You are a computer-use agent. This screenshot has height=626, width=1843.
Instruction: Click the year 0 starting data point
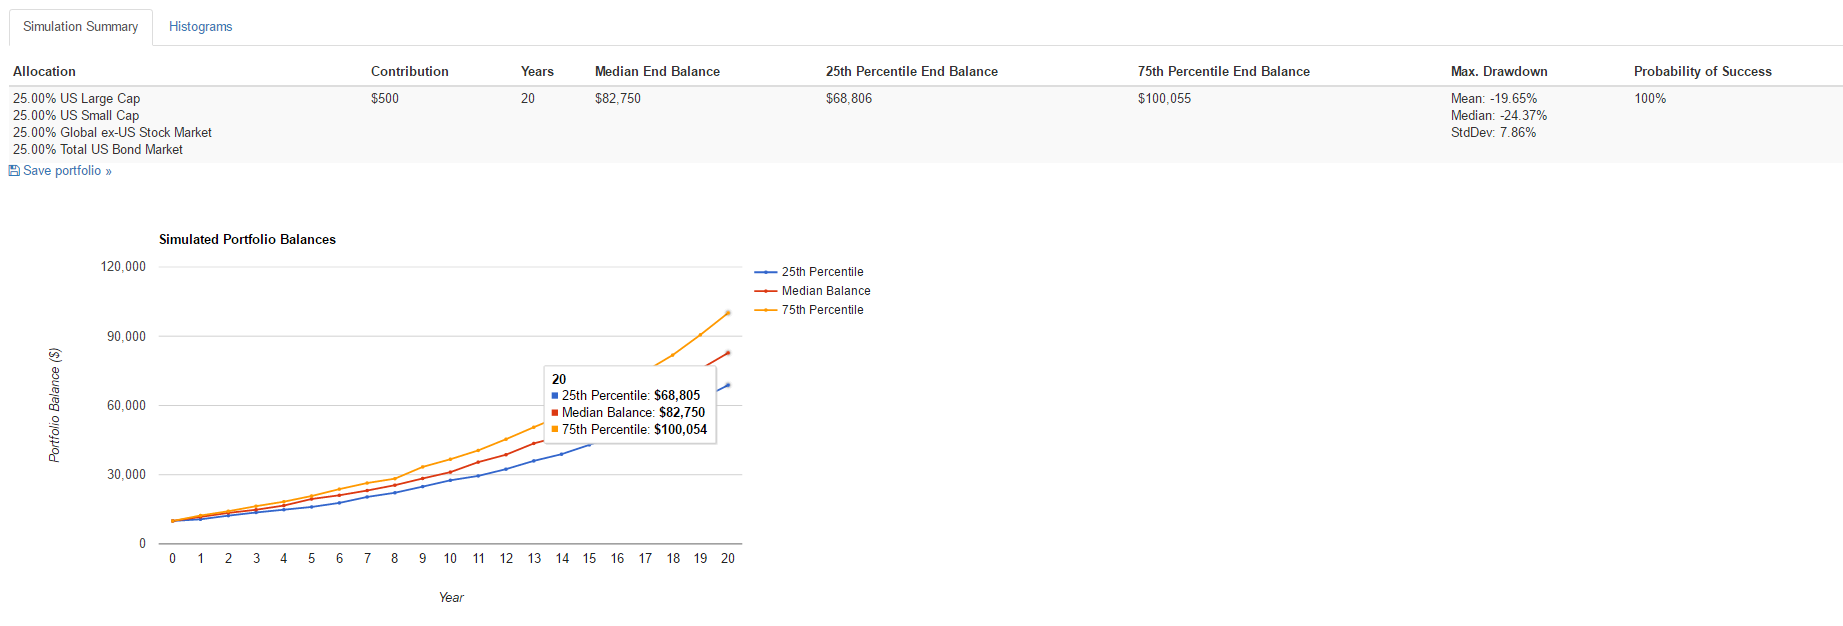173,521
